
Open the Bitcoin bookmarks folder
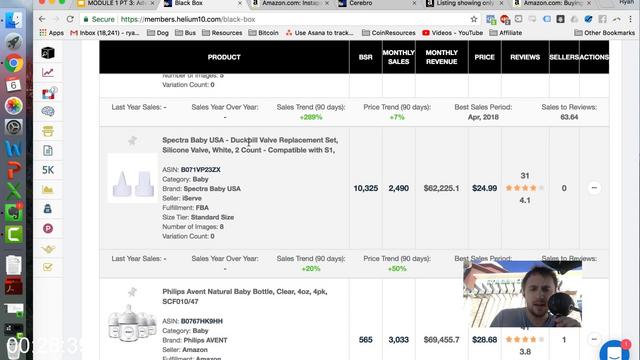pos(263,33)
